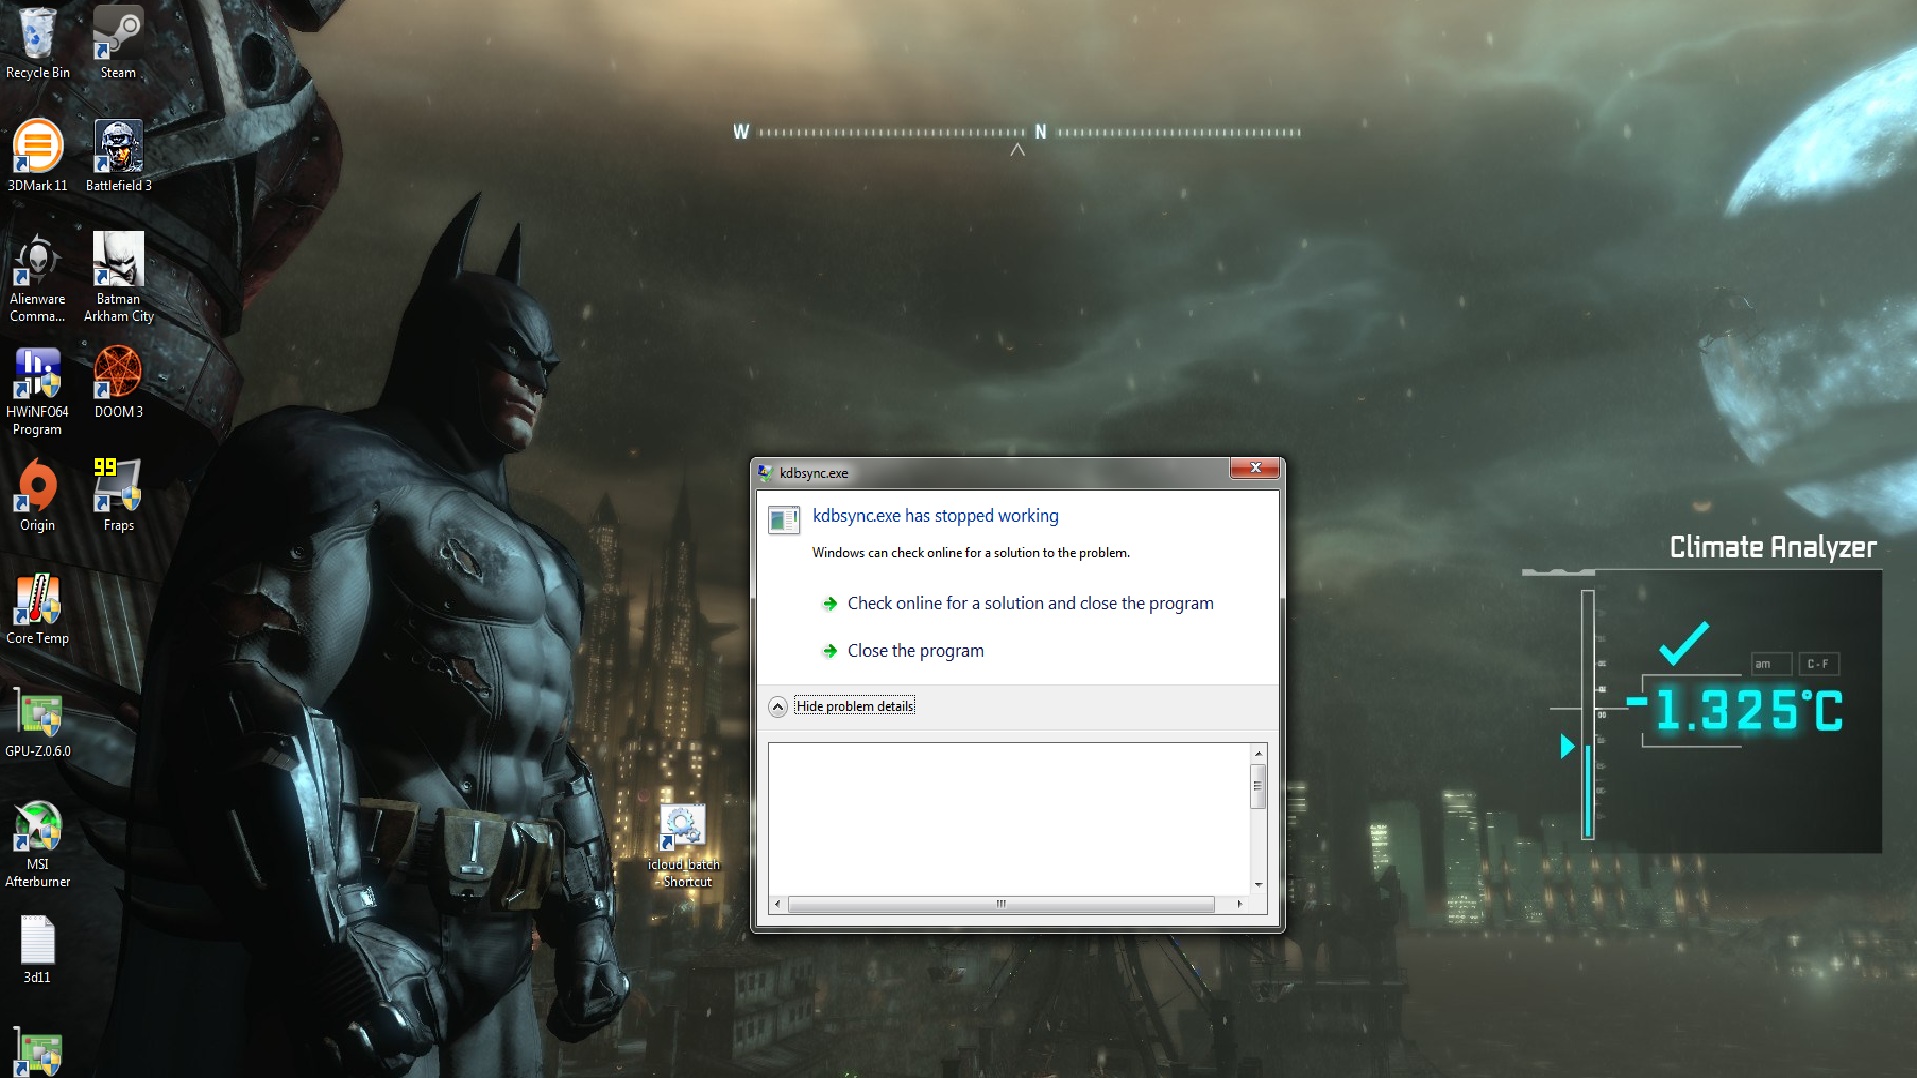The image size is (1917, 1078).
Task: Close the kdbsync.exe error dialog
Action: click(x=1255, y=468)
